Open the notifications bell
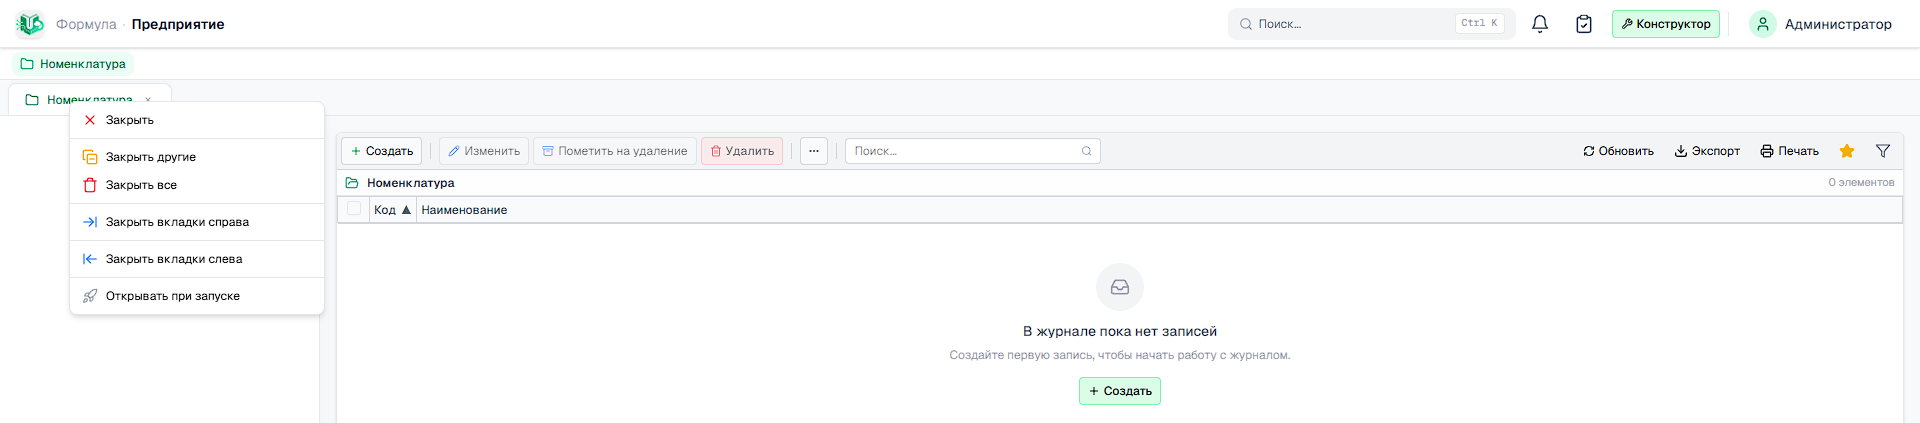The image size is (1920, 423). [1540, 24]
